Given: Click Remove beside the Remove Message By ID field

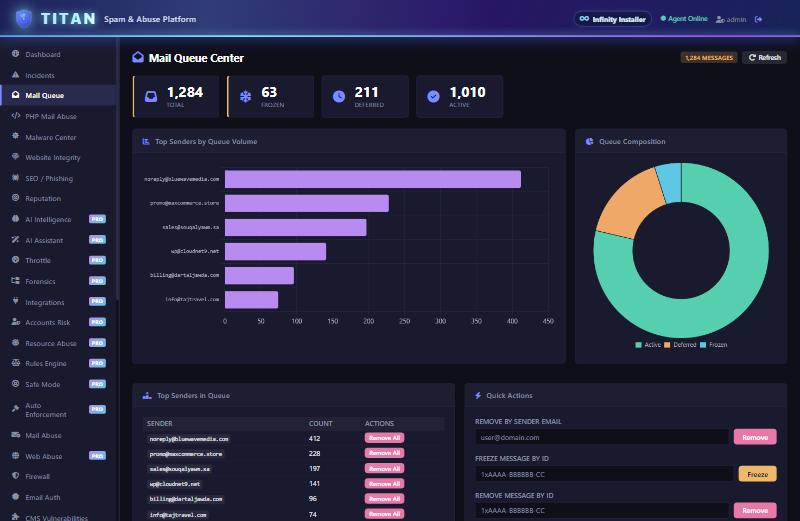Looking at the screenshot, I should [x=755, y=510].
